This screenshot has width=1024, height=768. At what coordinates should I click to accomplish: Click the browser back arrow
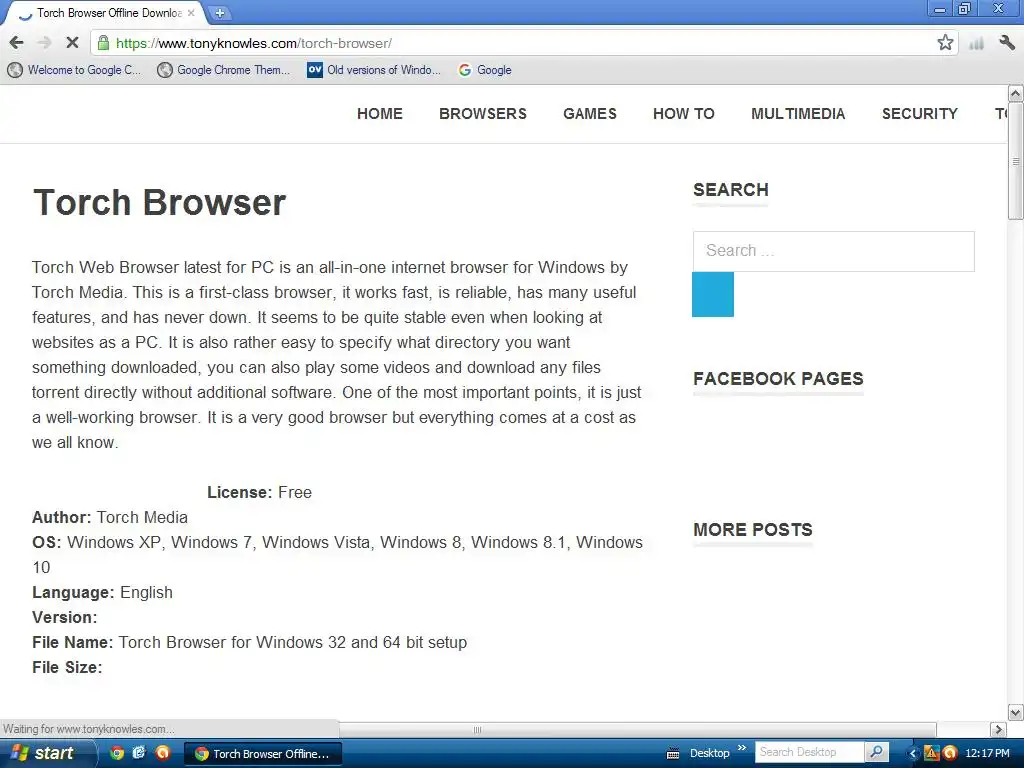pyautogui.click(x=16, y=43)
